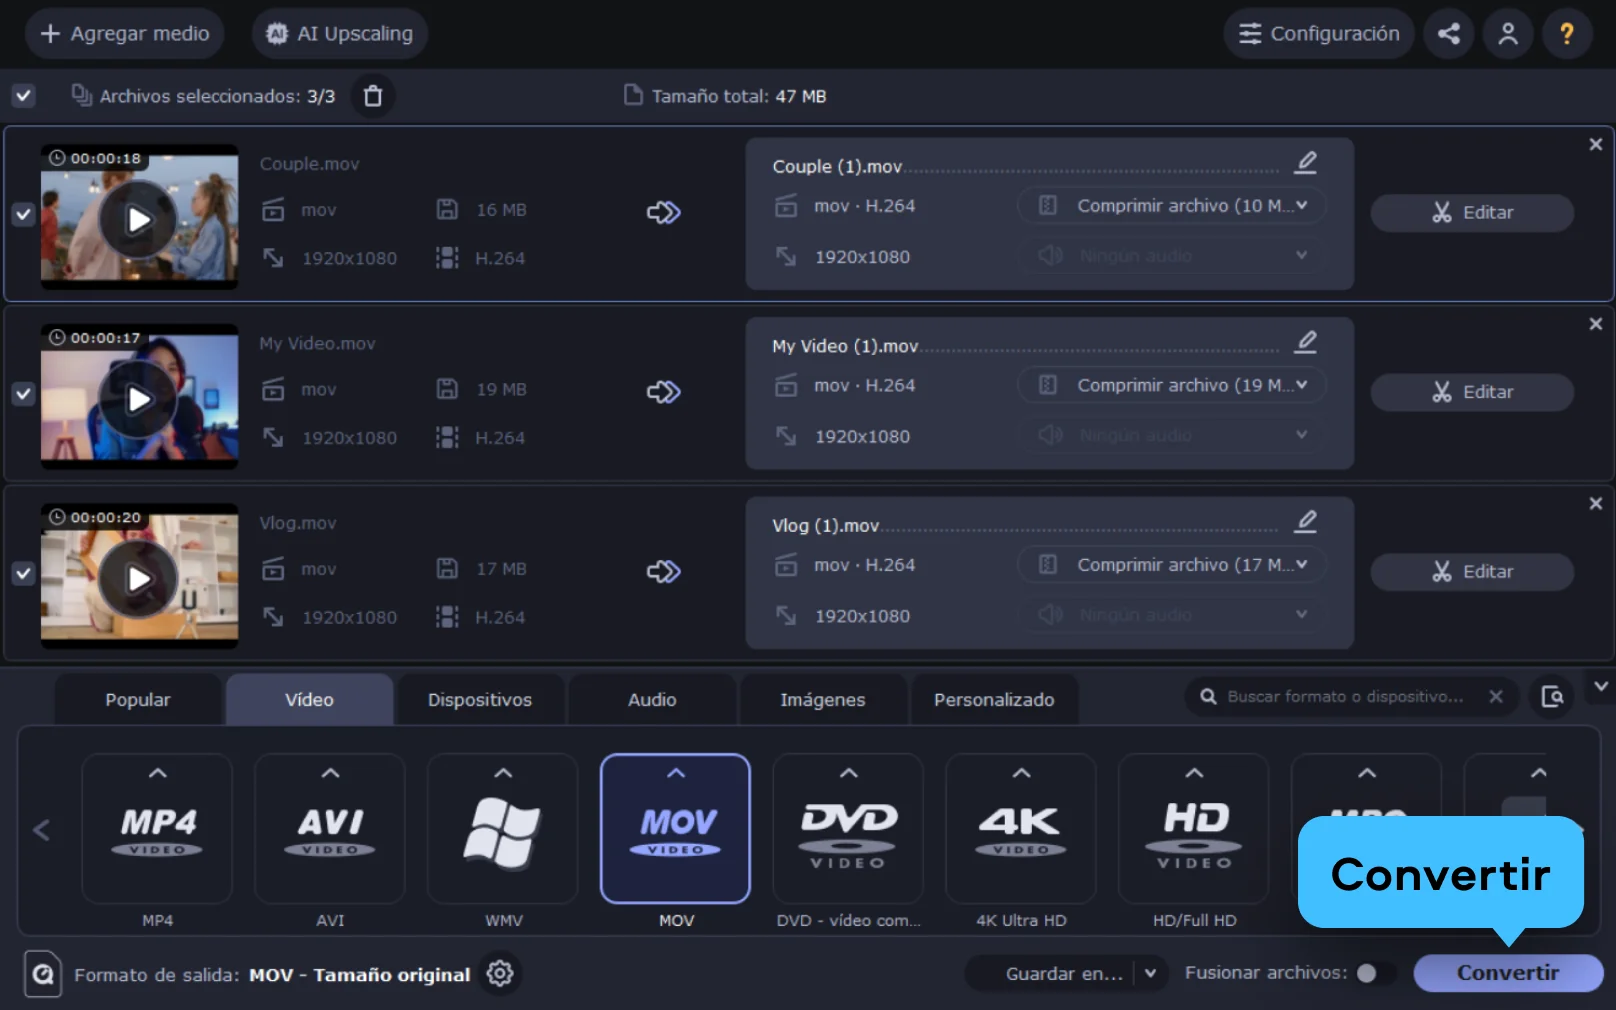This screenshot has width=1616, height=1010.
Task: Select the MP4 video format
Action: 157,829
